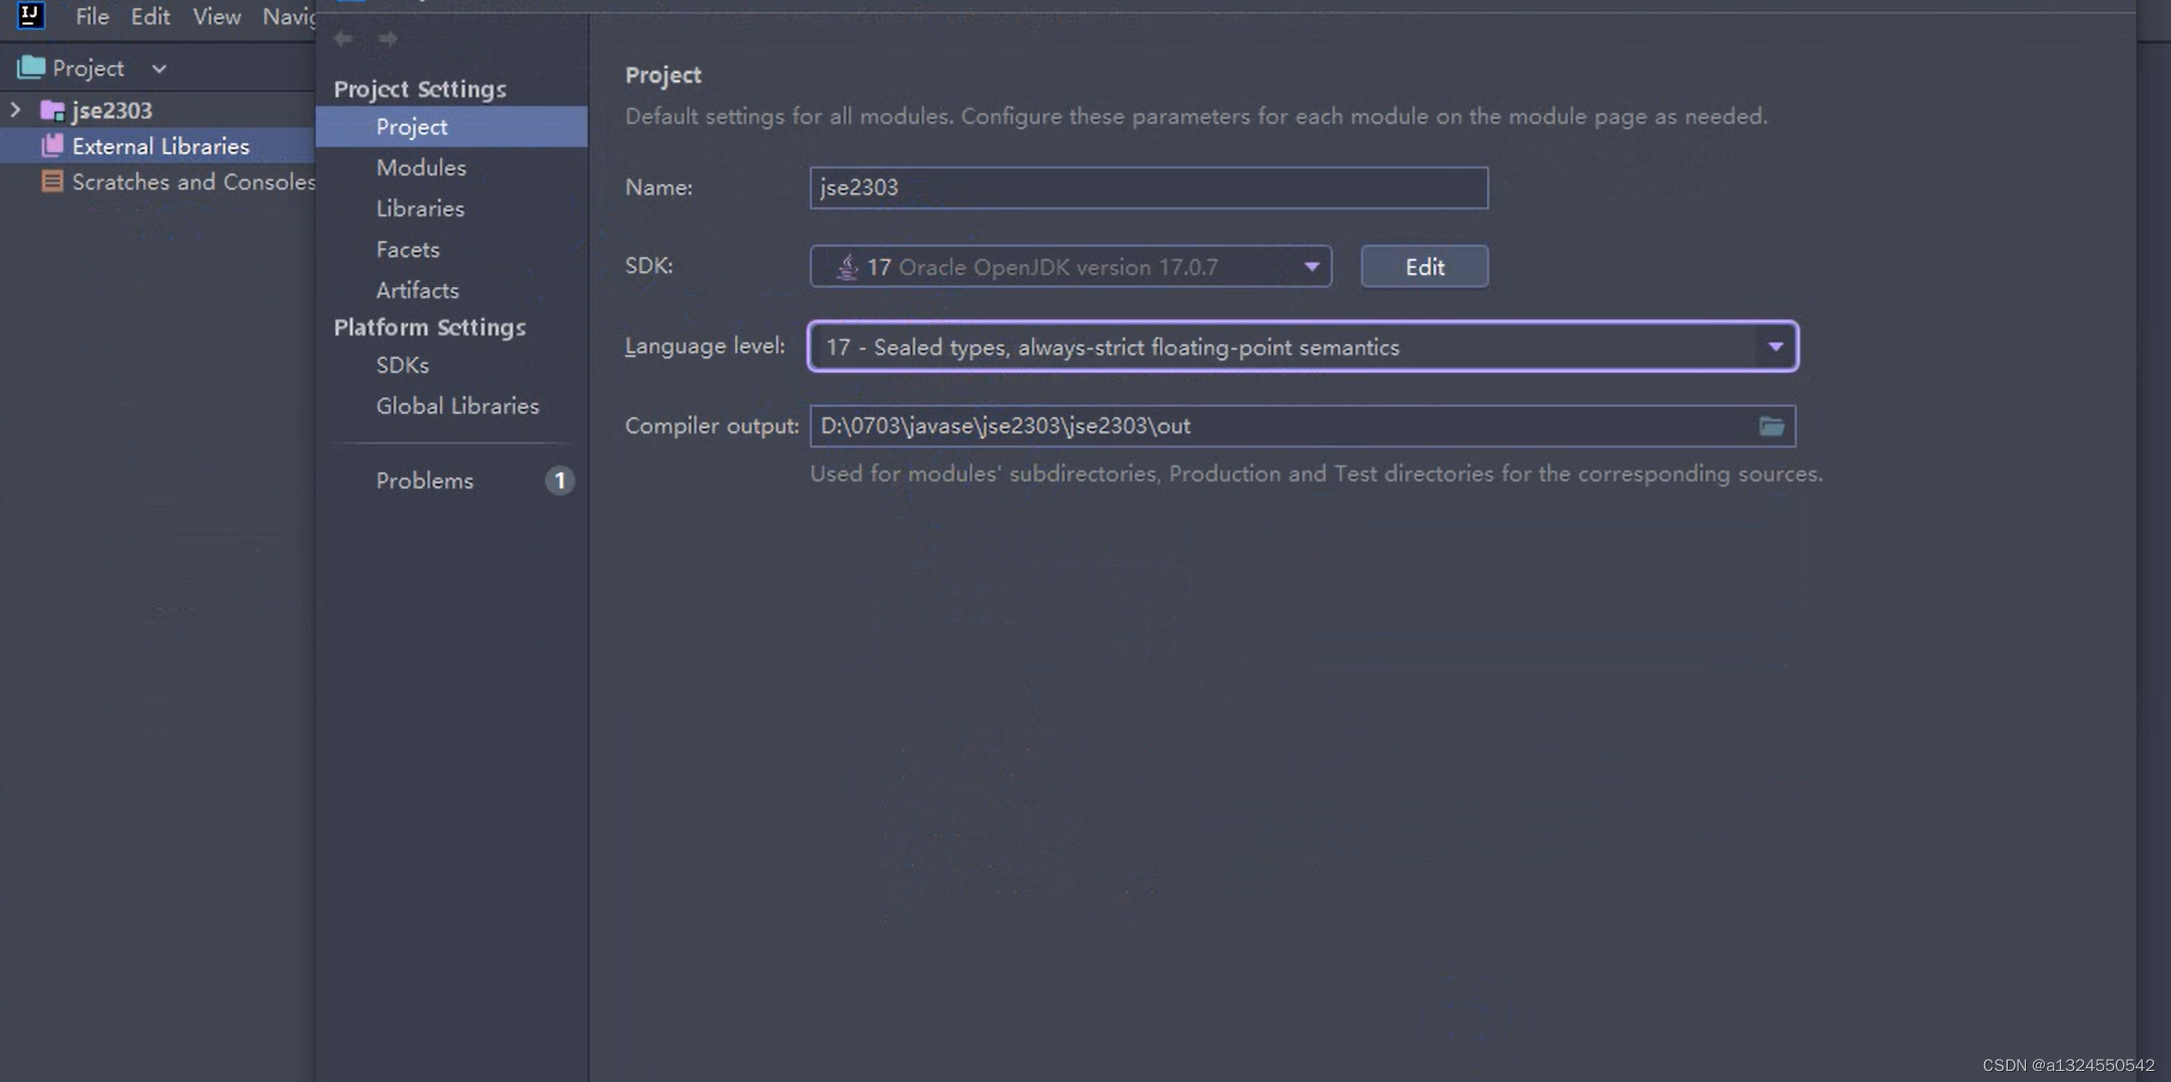This screenshot has width=2171, height=1082.
Task: Click the External Libraries icon
Action: 52,146
